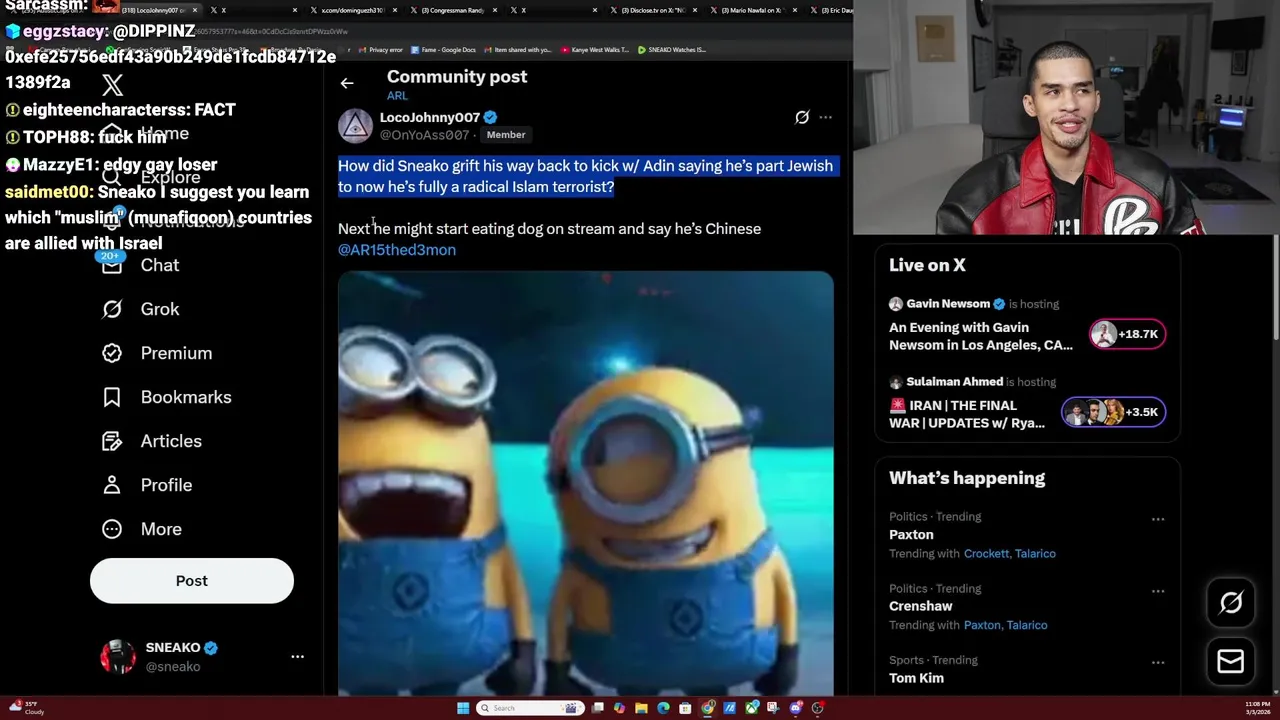Click the Windows Start button
1280x720 pixels.
click(x=463, y=708)
